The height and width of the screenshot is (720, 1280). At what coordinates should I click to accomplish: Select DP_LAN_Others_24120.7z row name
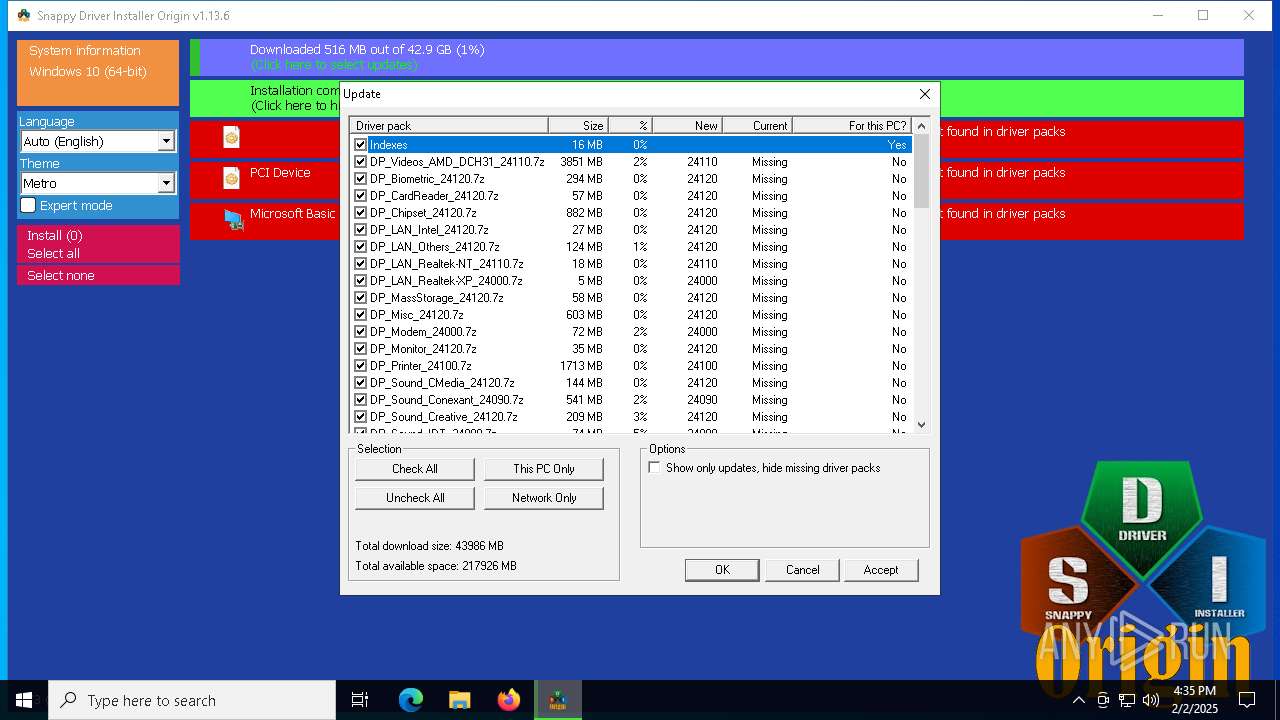click(x=435, y=247)
